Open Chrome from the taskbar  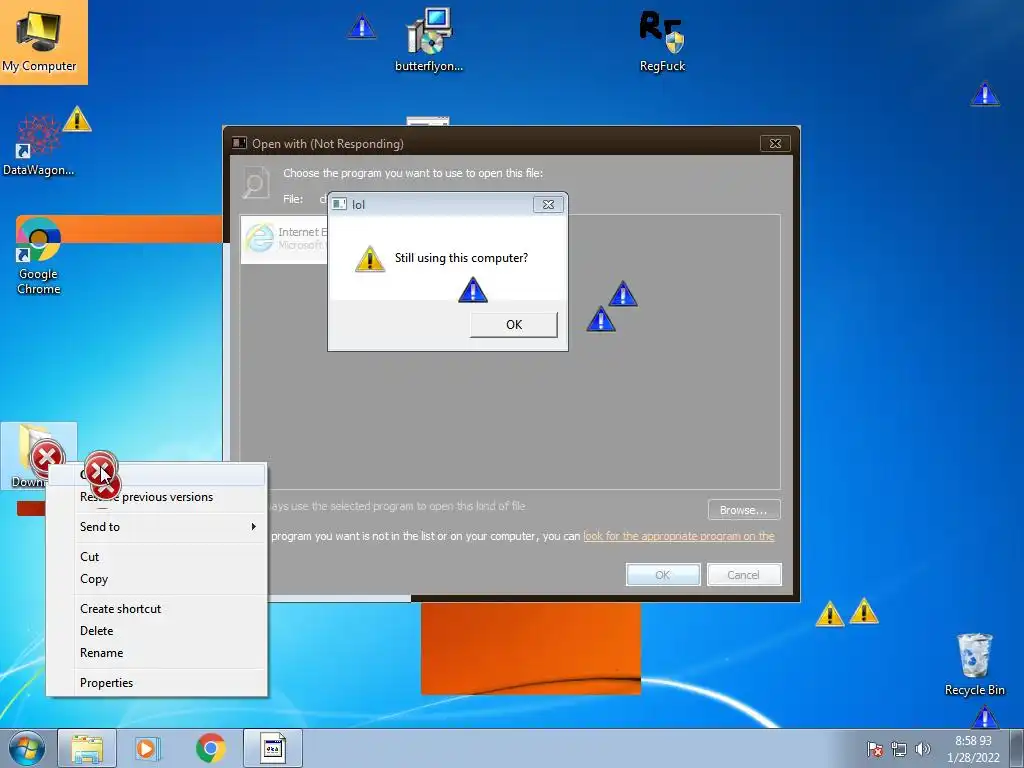[x=210, y=748]
